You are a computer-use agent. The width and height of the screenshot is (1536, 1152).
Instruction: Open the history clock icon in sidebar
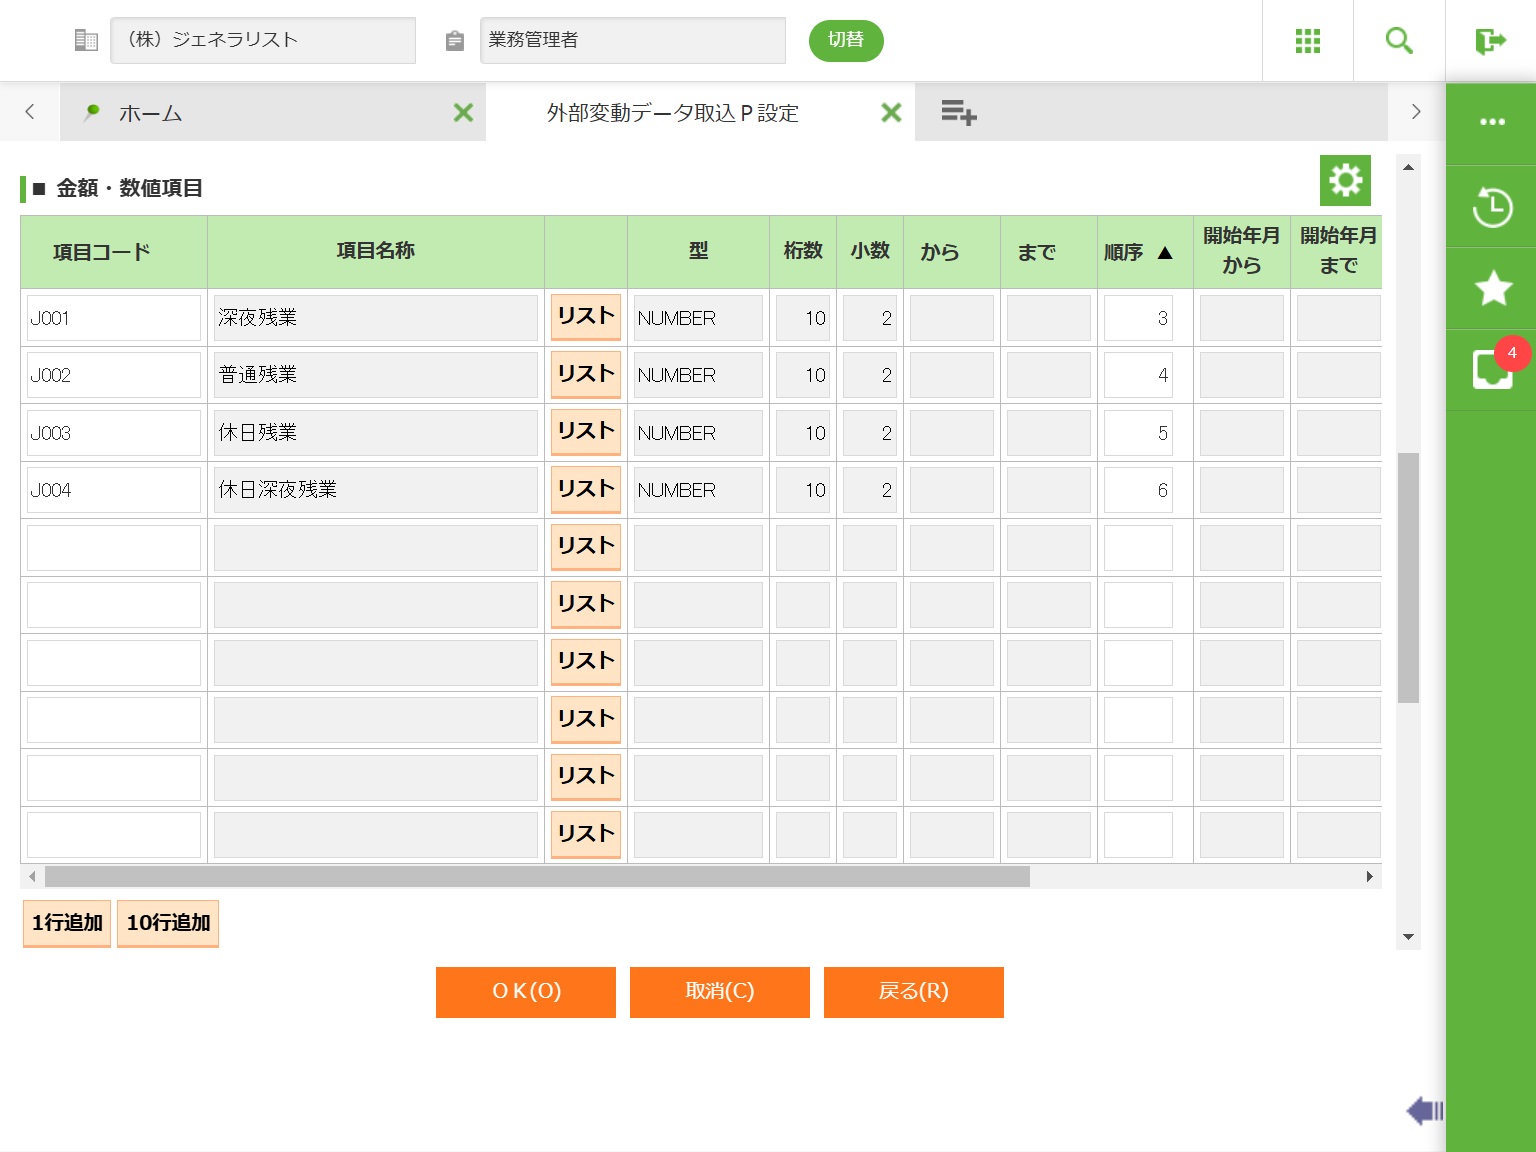pyautogui.click(x=1492, y=207)
